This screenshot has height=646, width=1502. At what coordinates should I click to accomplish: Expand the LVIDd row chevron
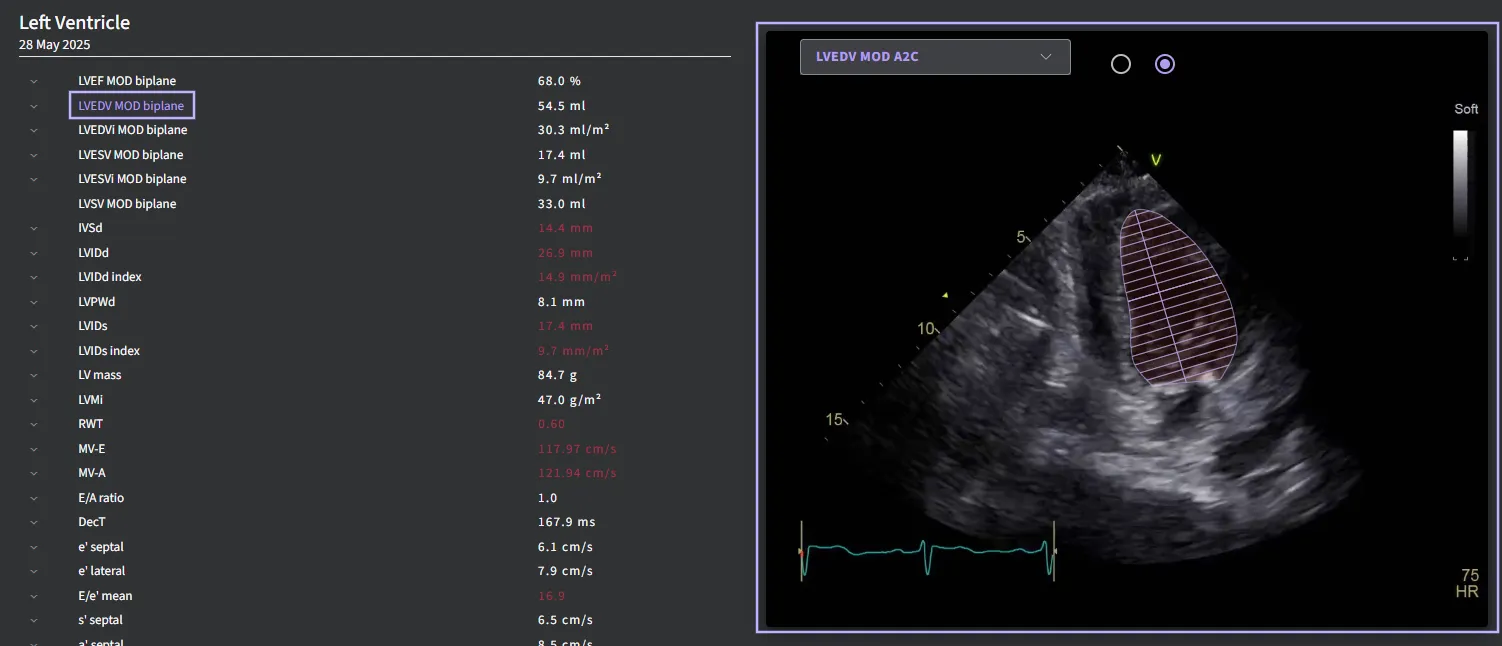(x=34, y=253)
